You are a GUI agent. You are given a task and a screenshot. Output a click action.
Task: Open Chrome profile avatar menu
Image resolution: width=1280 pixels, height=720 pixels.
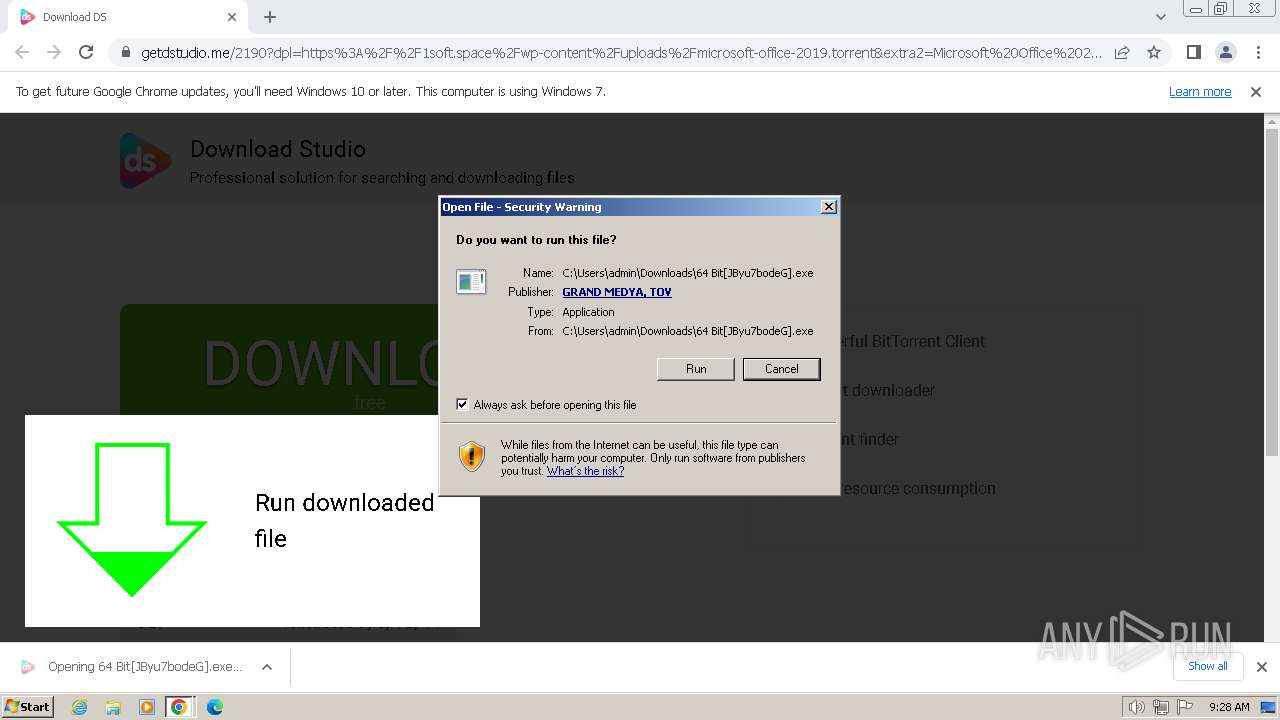pyautogui.click(x=1225, y=52)
